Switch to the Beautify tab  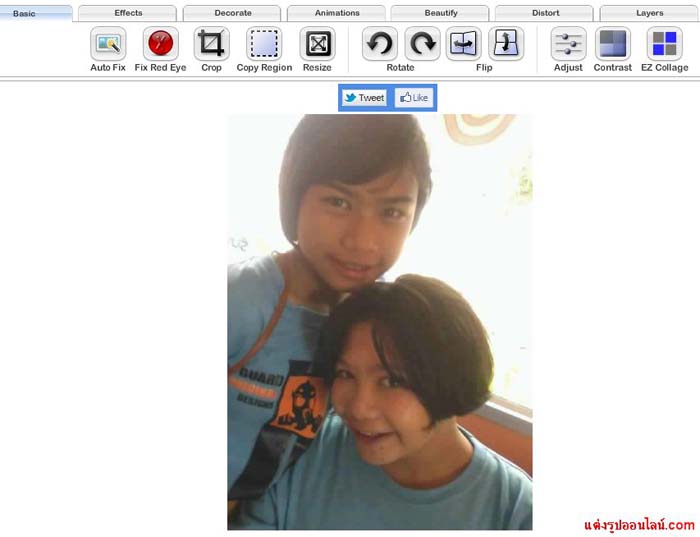[440, 13]
